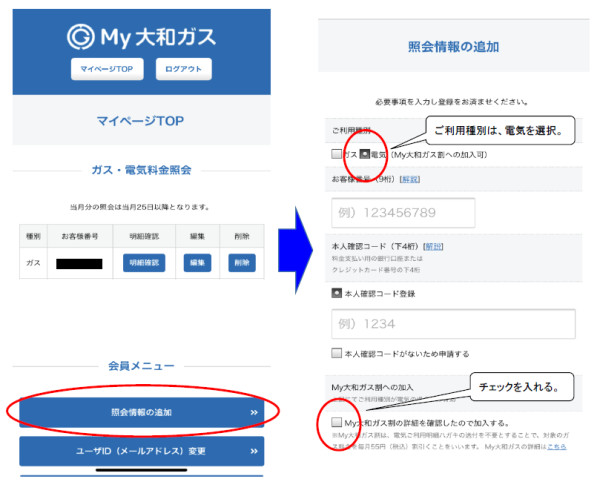Image resolution: width=600 pixels, height=499 pixels.
Task: Check 本人確認コードがないため申請する checkbox
Action: 336,353
